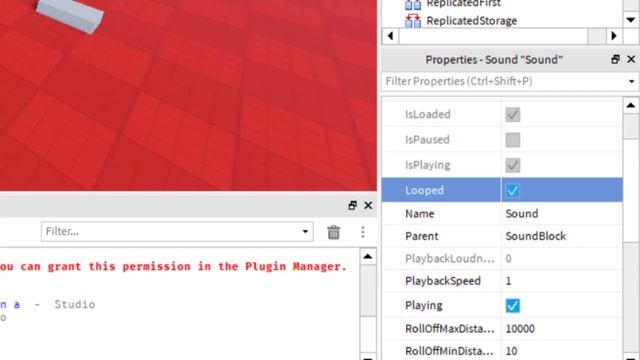Select the RollOffMinDistance property label

[449, 351]
